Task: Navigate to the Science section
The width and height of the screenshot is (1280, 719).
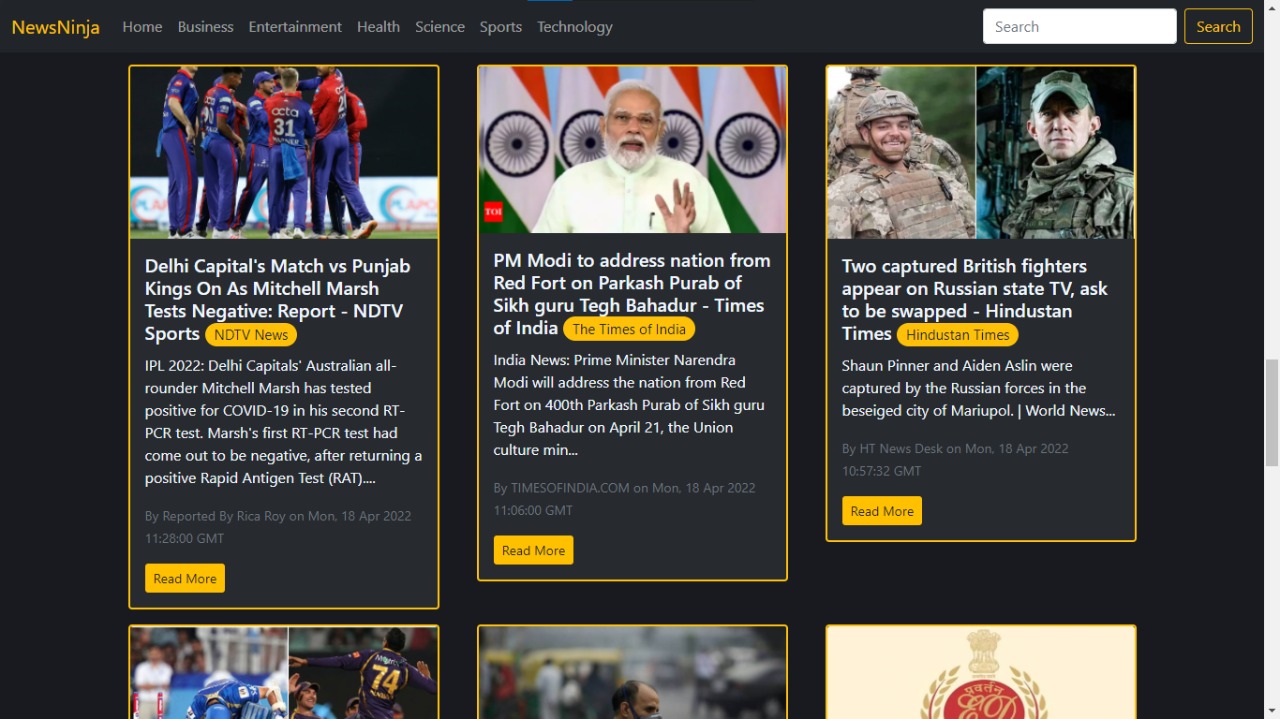Action: (440, 27)
